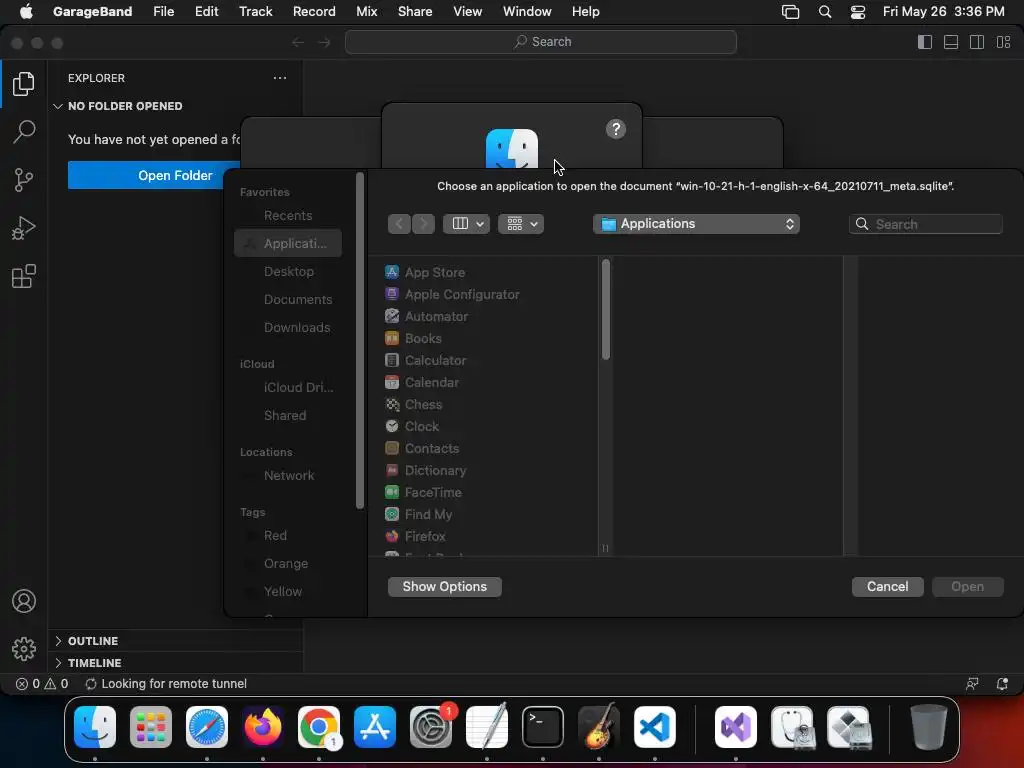The height and width of the screenshot is (768, 1024).
Task: Open the Source Control view
Action: (x=24, y=180)
